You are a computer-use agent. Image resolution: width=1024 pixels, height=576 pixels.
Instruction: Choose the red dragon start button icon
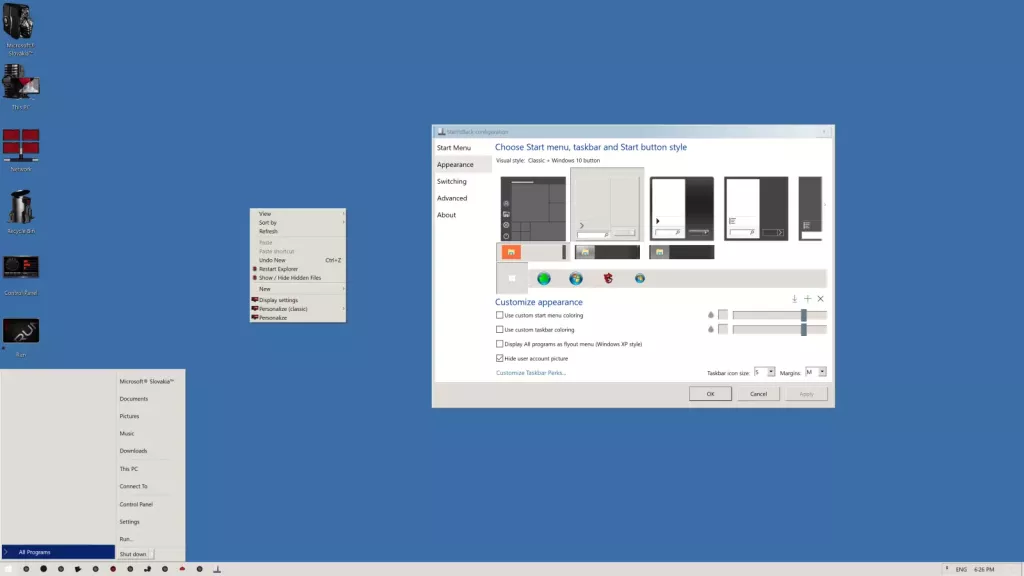[x=609, y=279]
